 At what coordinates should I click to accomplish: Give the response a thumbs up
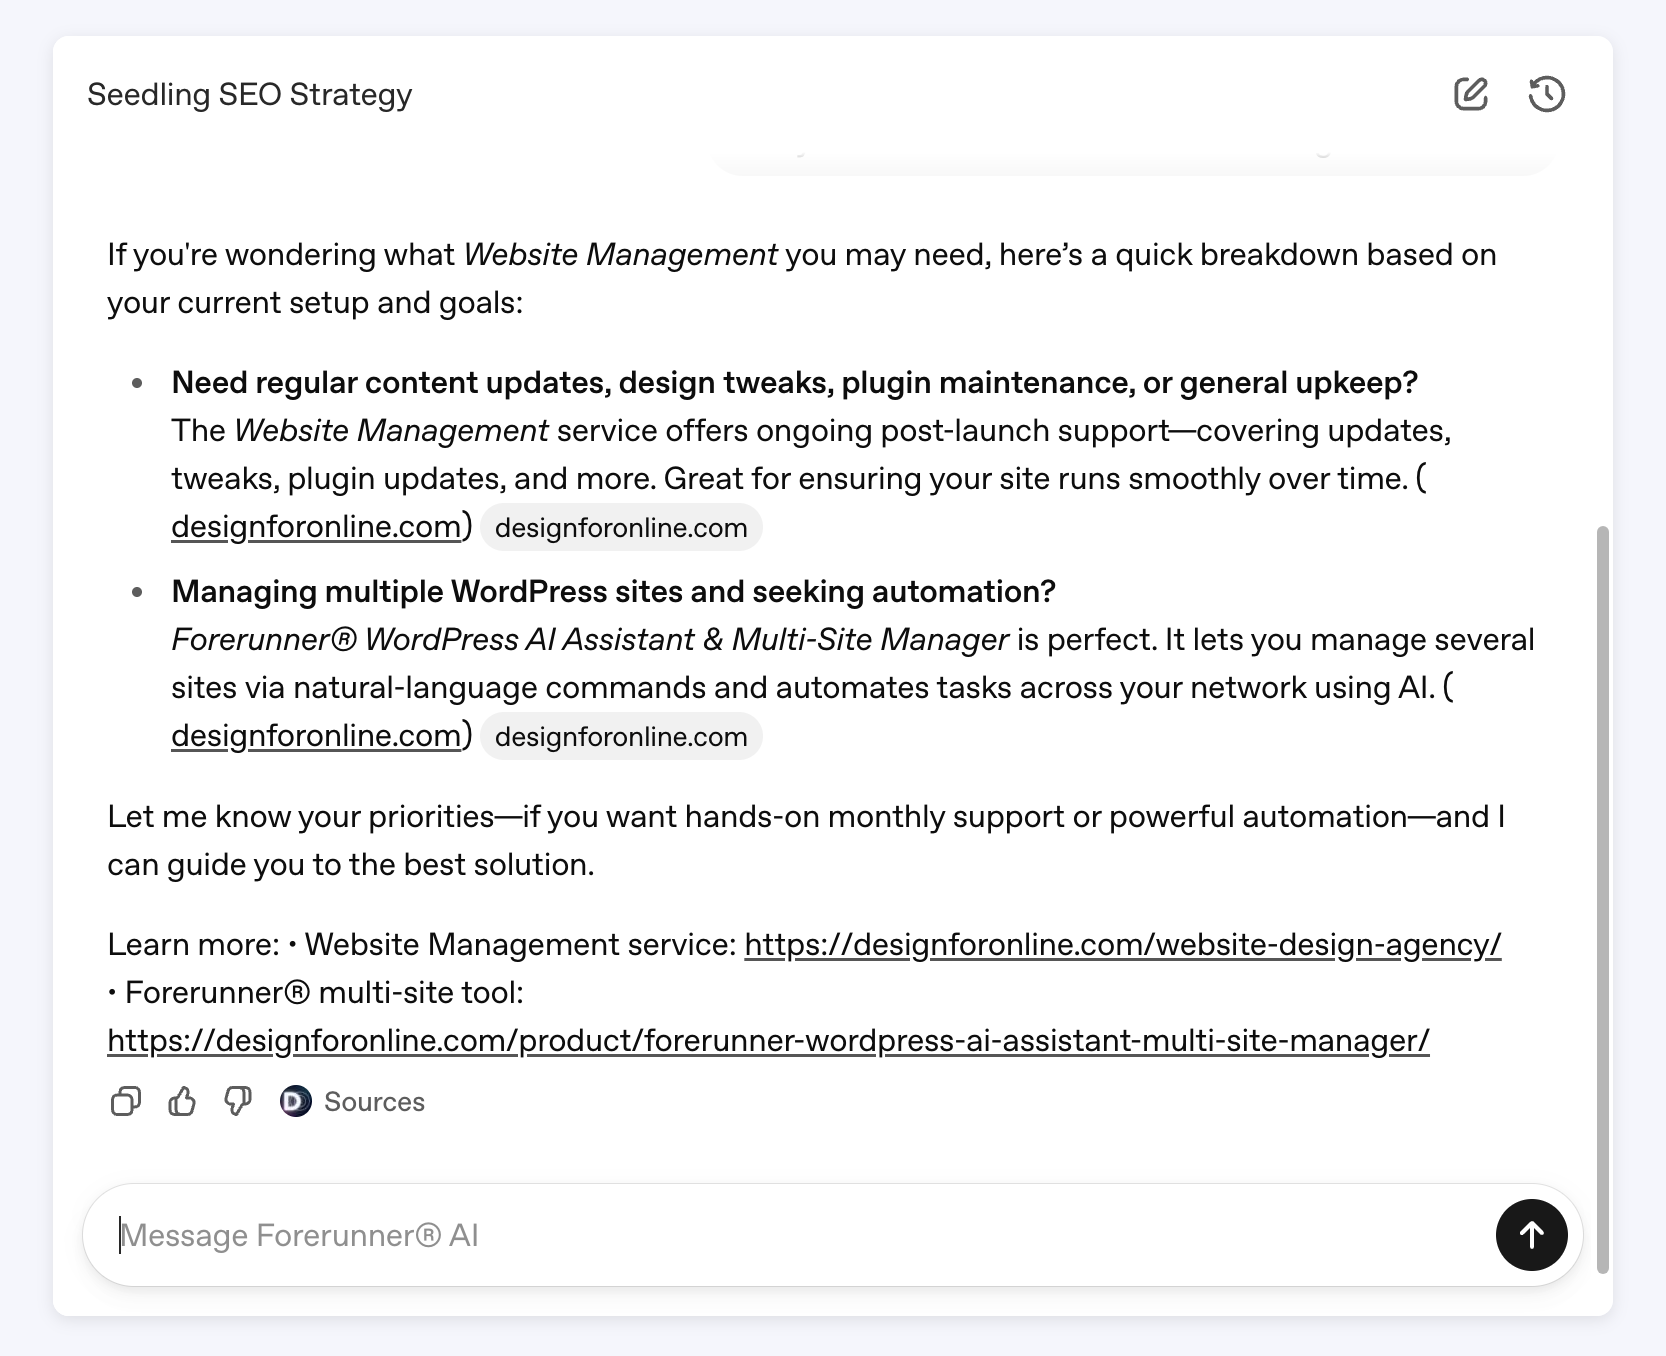[x=182, y=1102]
